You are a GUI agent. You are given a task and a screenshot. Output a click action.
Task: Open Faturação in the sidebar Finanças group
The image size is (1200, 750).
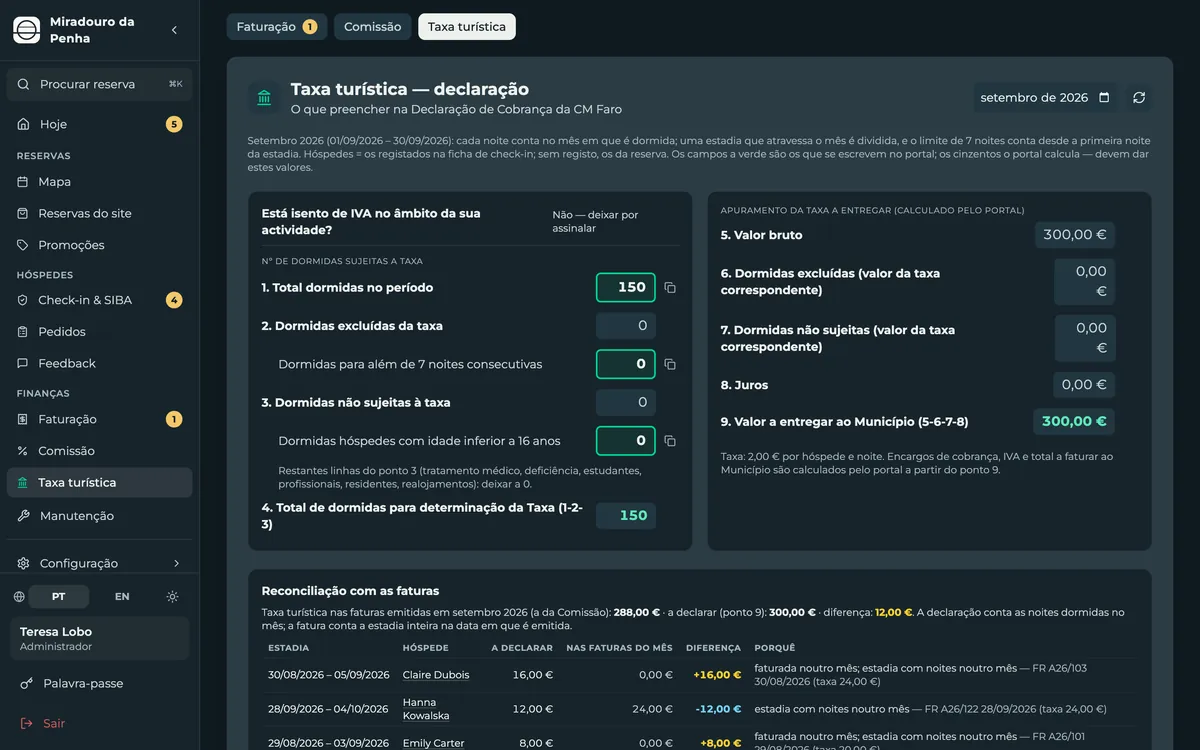pos(100,419)
